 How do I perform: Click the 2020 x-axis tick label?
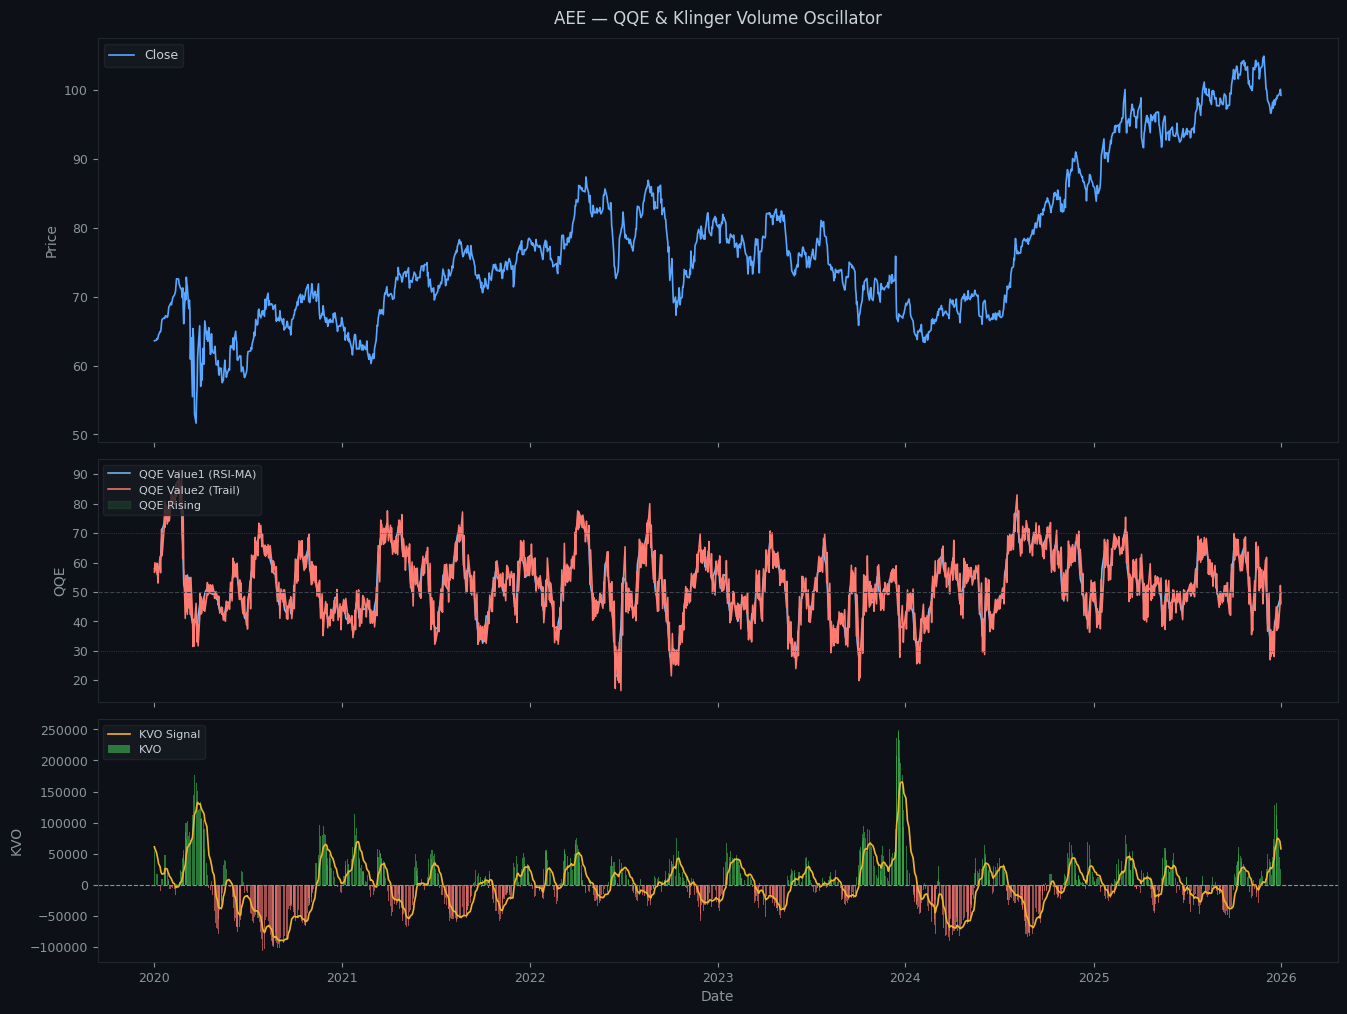[154, 977]
